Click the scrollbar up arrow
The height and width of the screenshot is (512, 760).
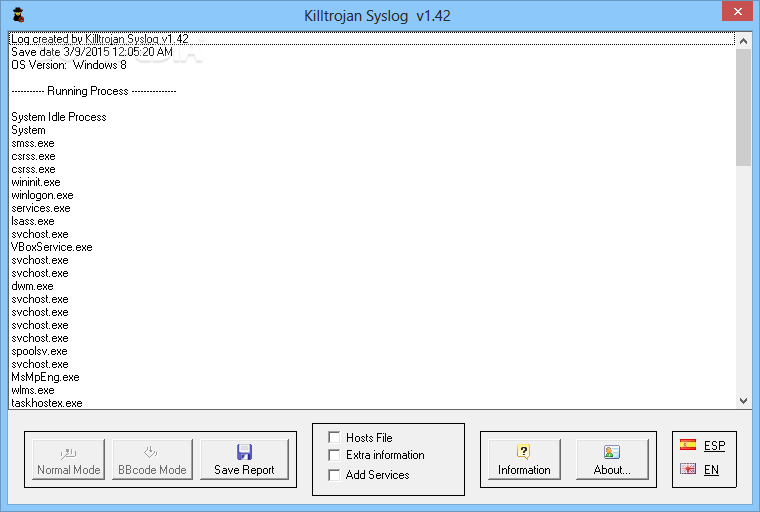tap(743, 41)
